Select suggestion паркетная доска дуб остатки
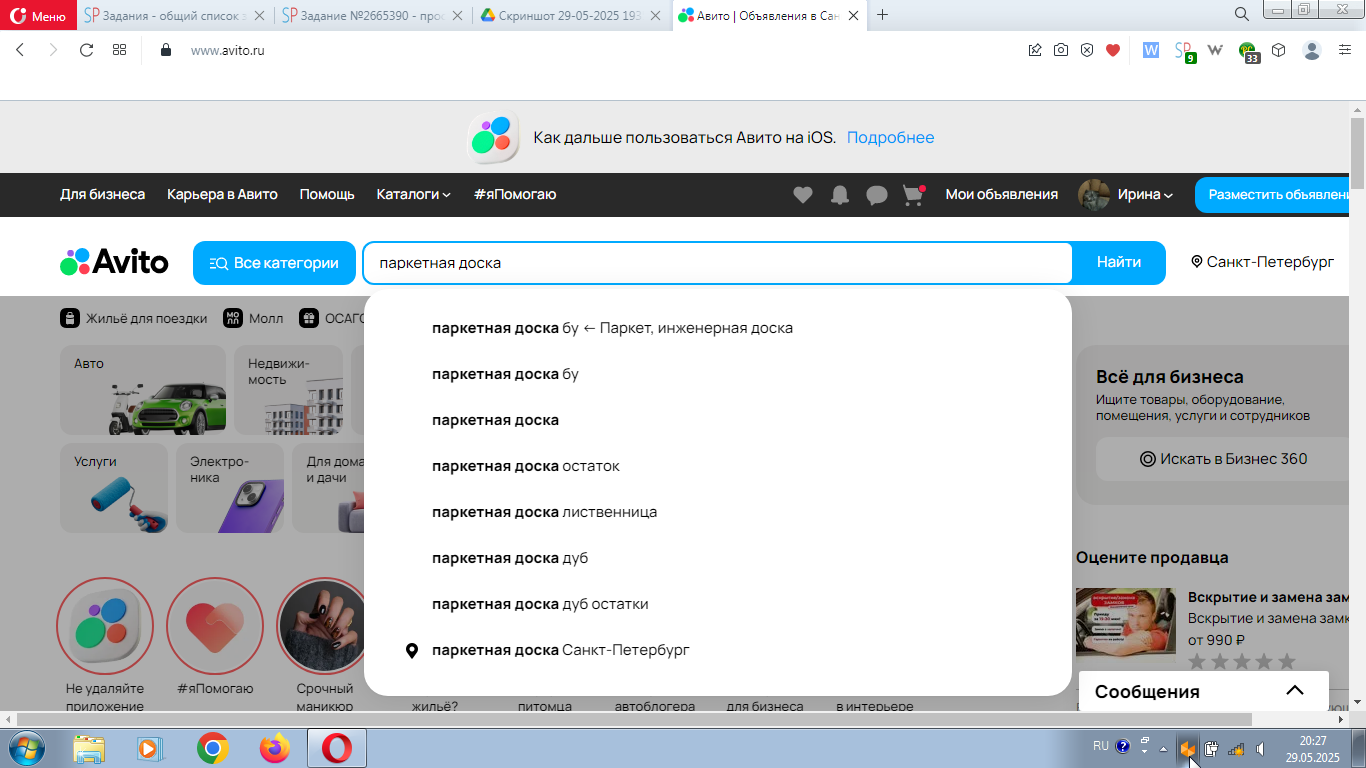1366x768 pixels. pyautogui.click(x=717, y=604)
